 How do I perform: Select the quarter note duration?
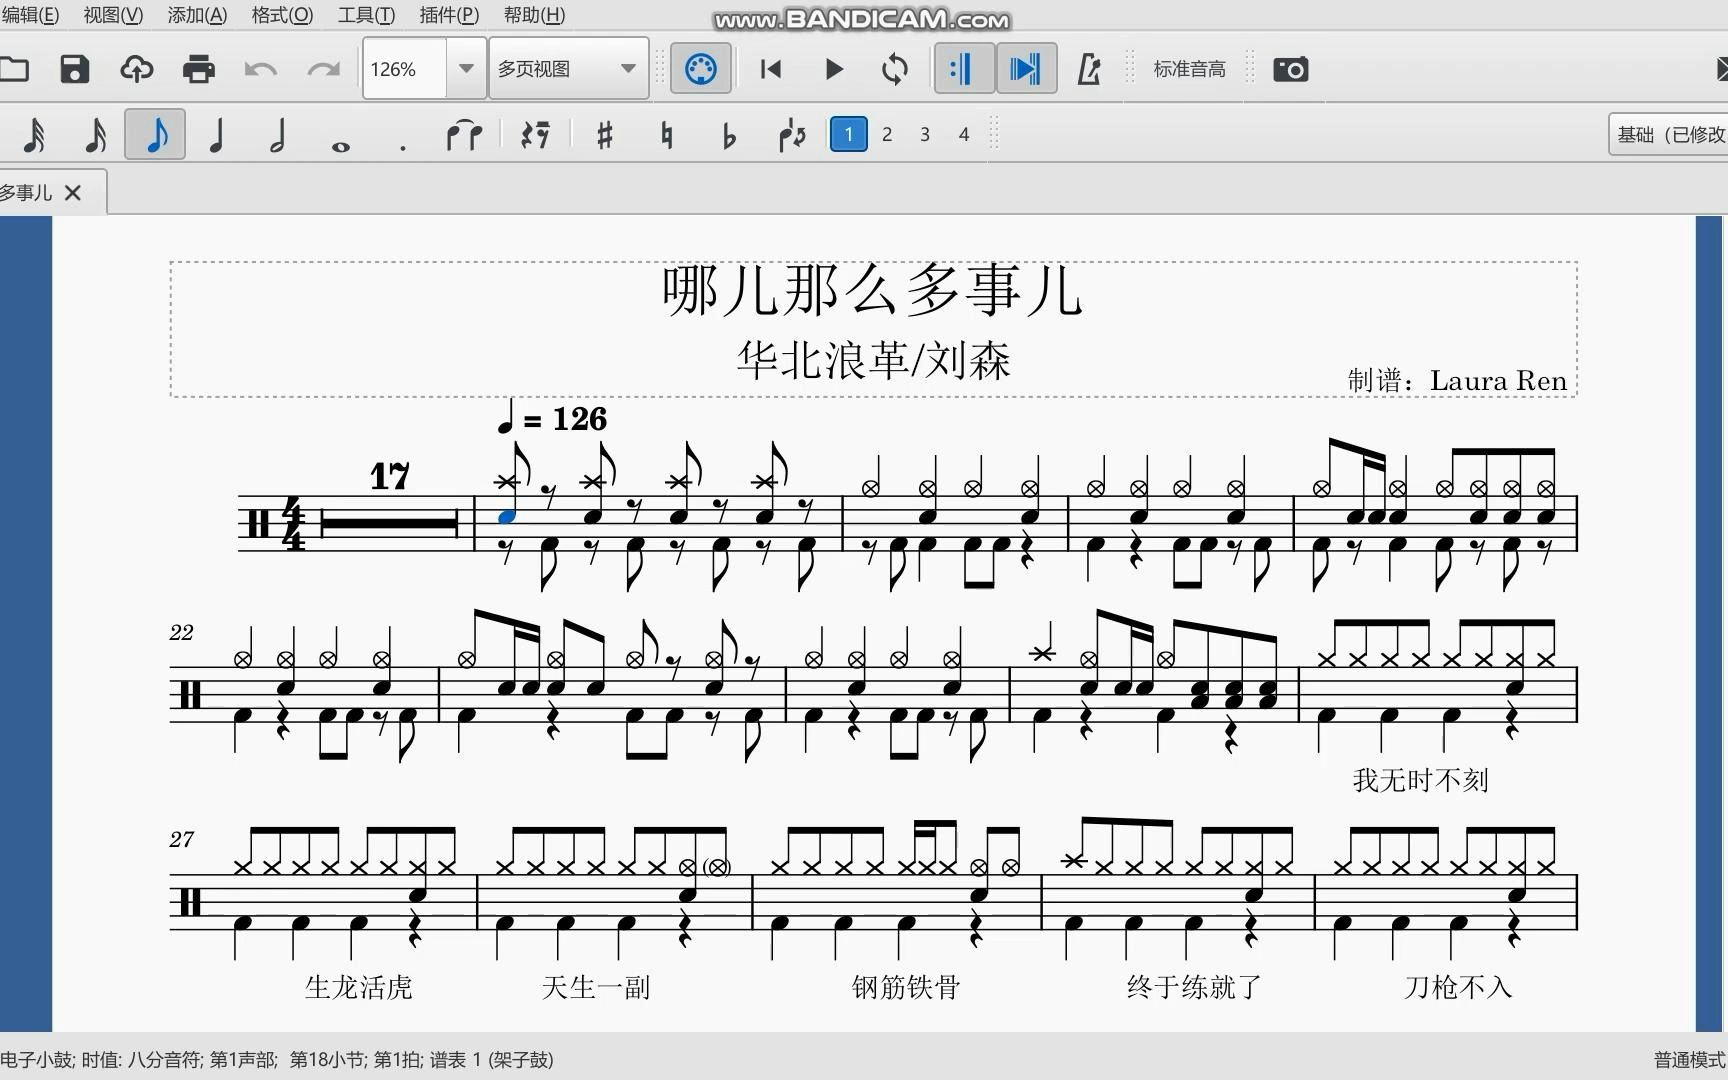[216, 135]
